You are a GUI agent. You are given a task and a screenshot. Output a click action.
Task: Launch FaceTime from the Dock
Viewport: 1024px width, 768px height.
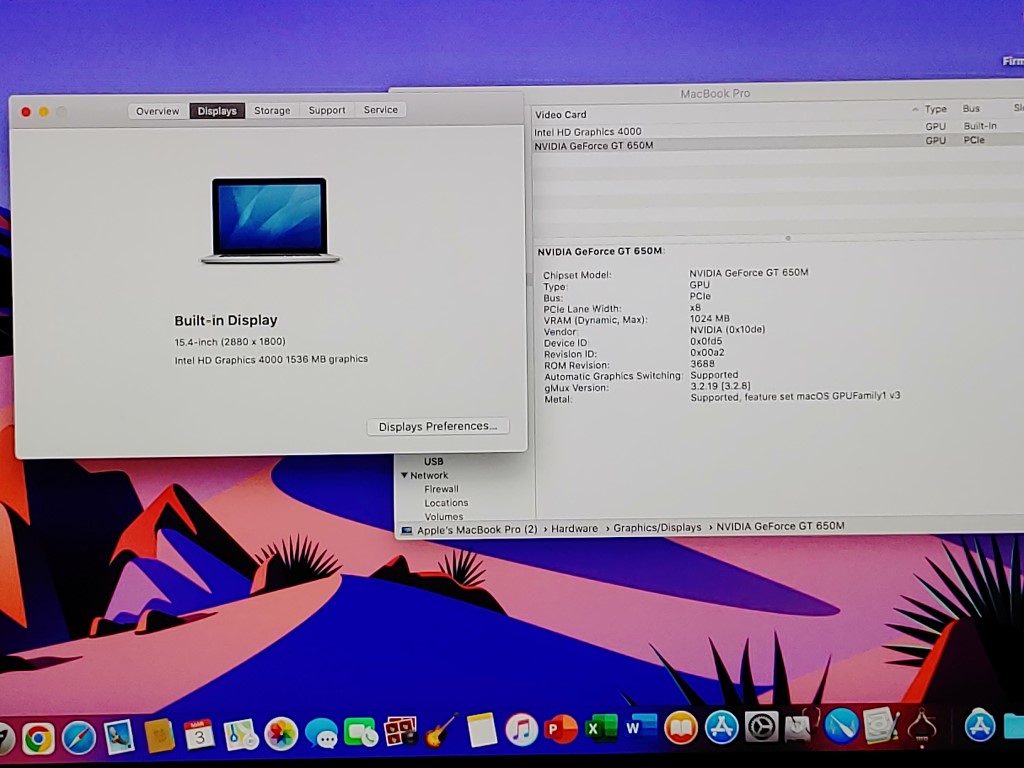click(360, 731)
